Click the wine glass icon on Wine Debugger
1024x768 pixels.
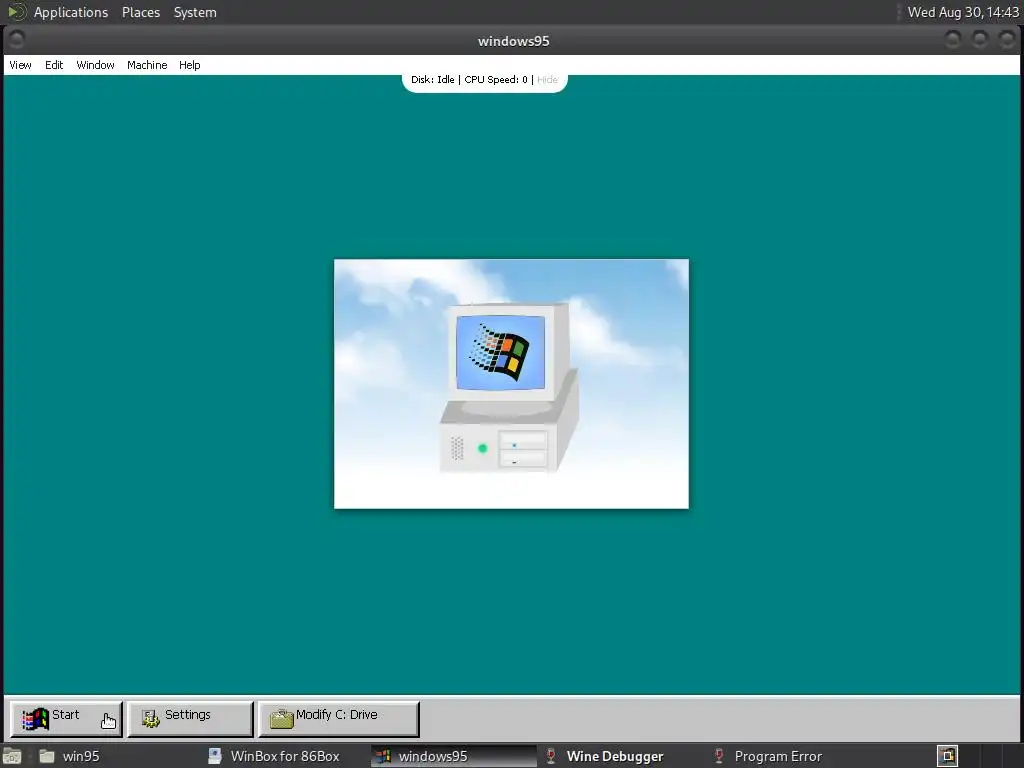(x=551, y=756)
